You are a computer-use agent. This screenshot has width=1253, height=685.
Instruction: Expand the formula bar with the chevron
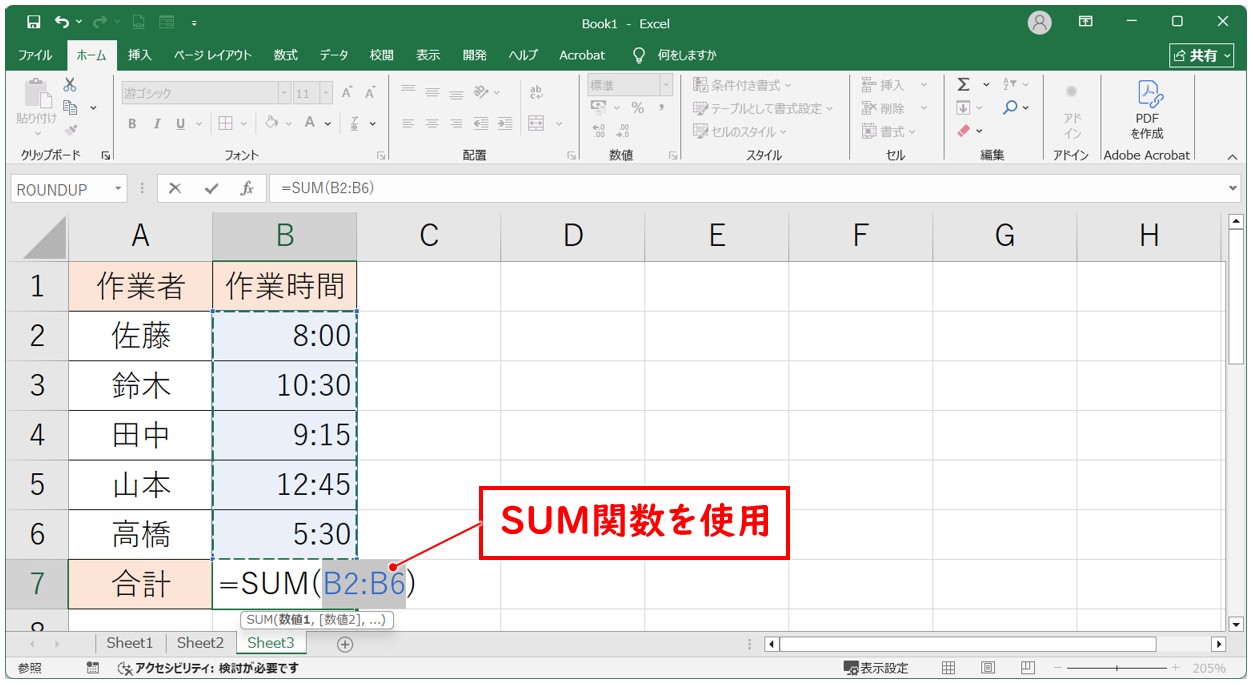pyautogui.click(x=1232, y=188)
